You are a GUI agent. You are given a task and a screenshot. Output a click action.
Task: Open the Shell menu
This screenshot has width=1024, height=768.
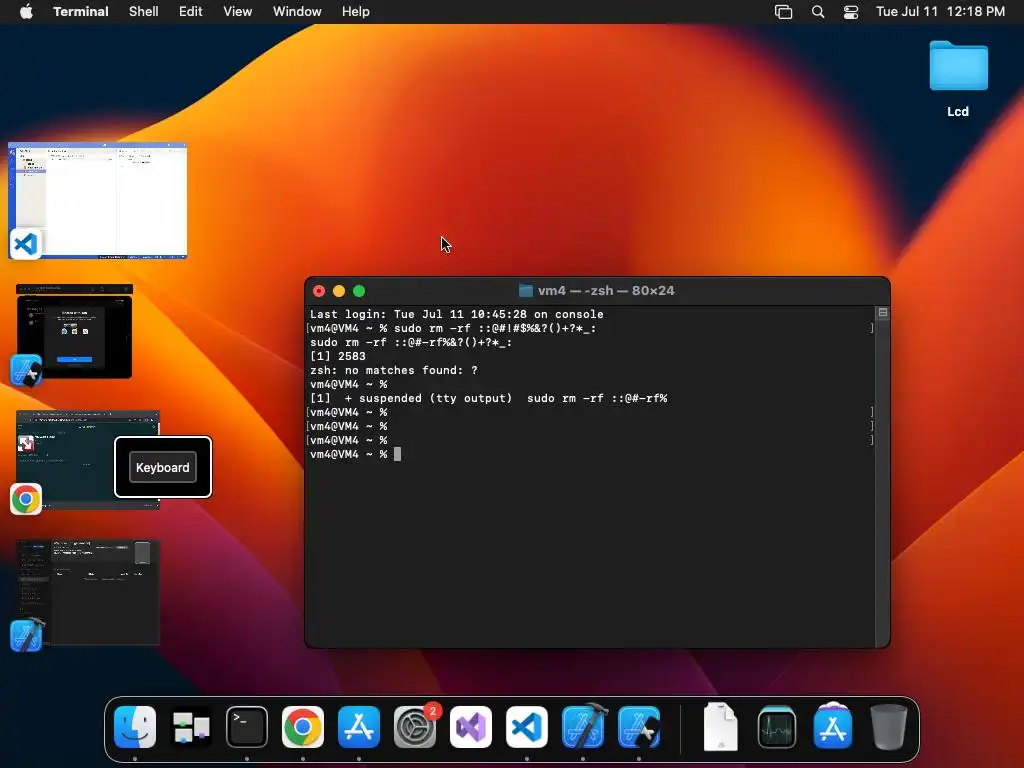click(x=144, y=12)
